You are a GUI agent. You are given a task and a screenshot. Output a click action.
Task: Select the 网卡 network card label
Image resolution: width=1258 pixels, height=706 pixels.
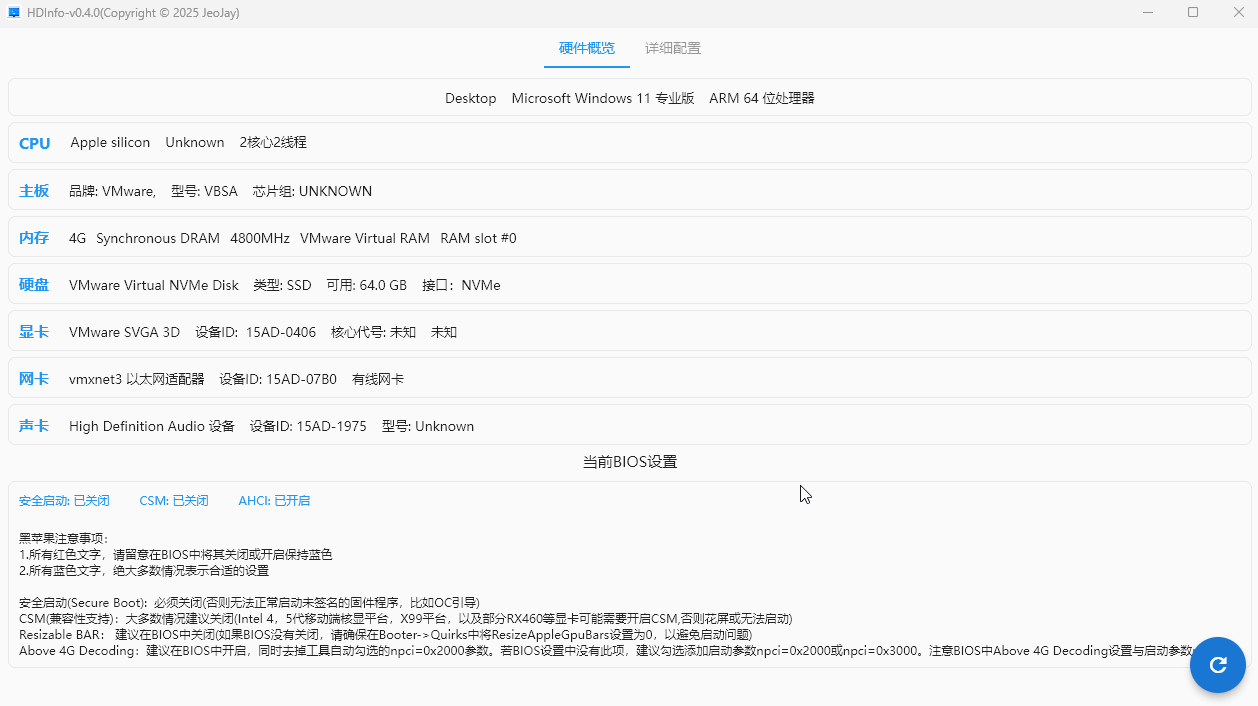point(34,379)
